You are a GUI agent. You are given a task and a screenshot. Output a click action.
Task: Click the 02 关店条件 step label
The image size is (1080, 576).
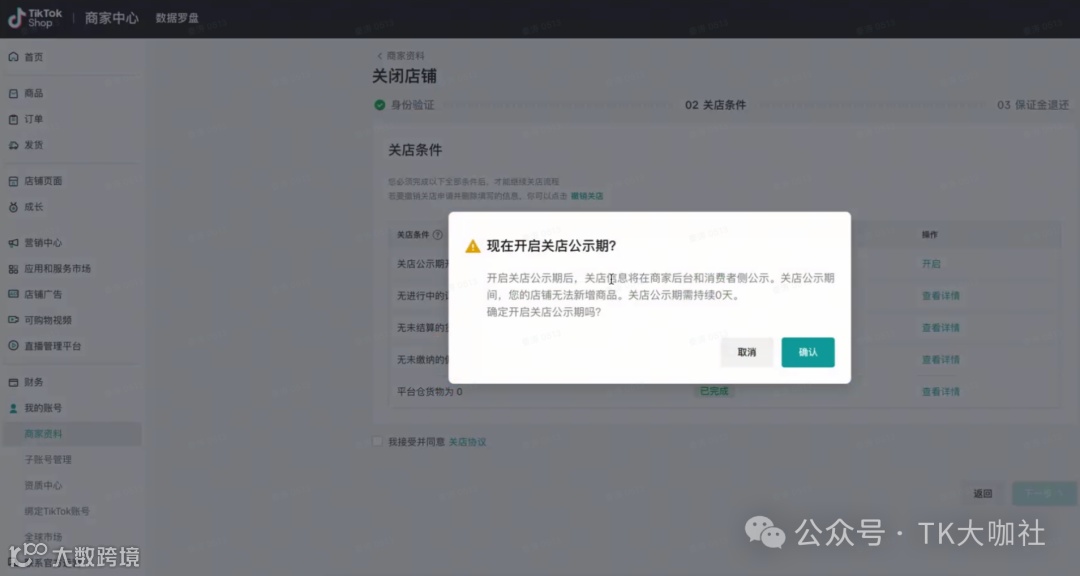(715, 105)
